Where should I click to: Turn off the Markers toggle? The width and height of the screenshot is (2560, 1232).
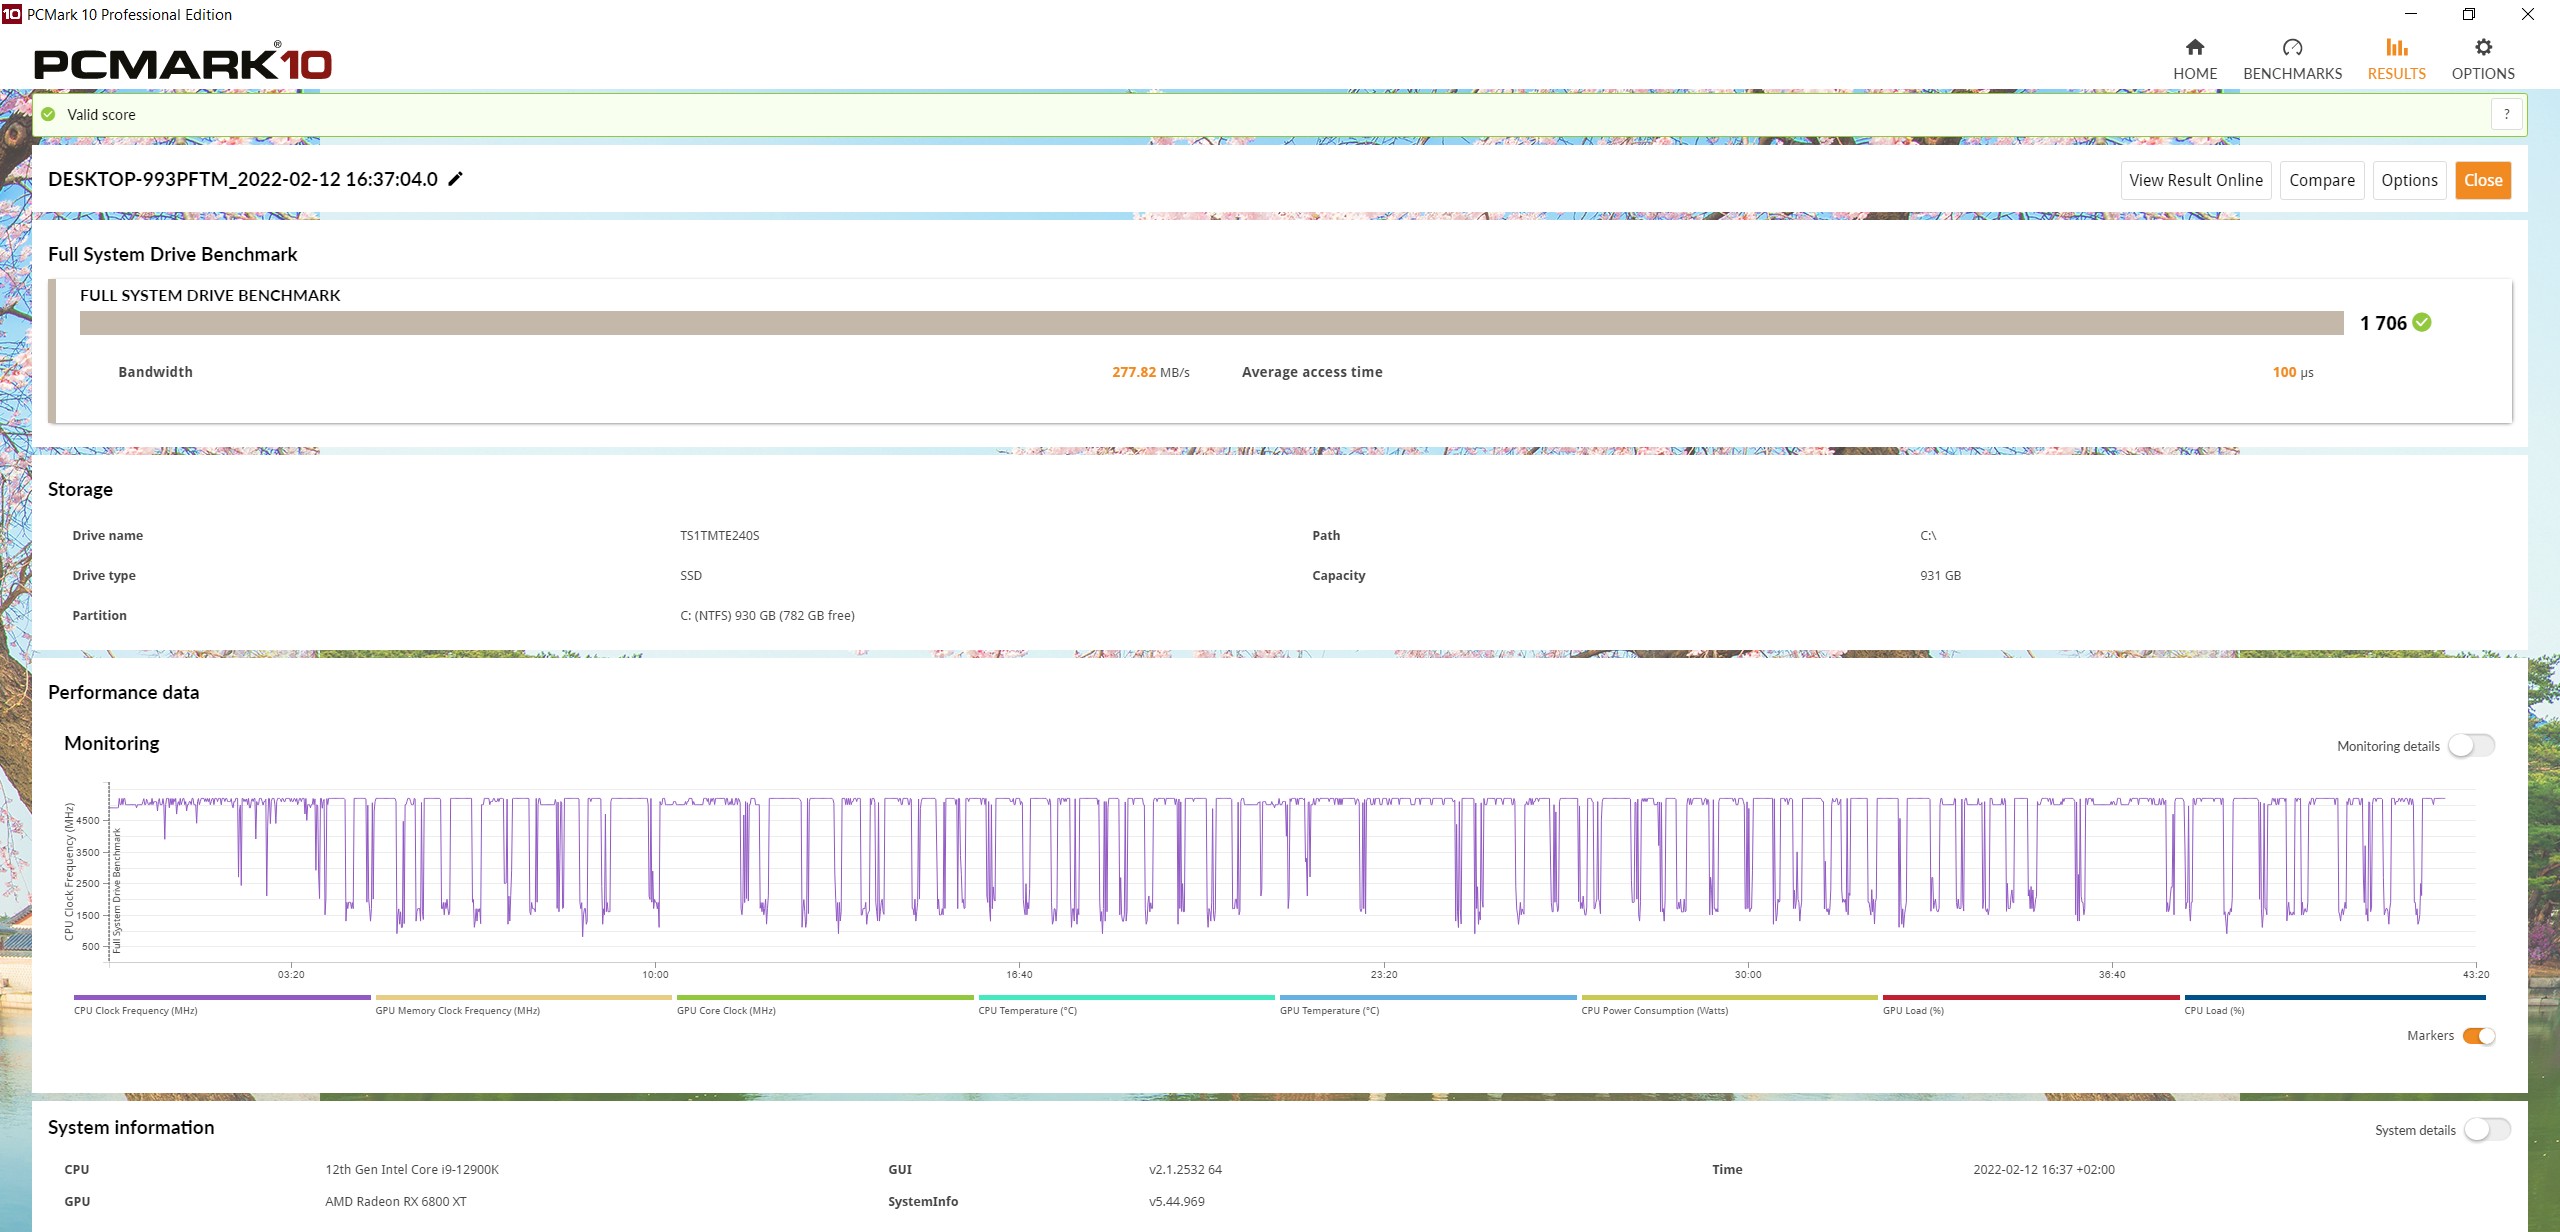[x=2479, y=1036]
